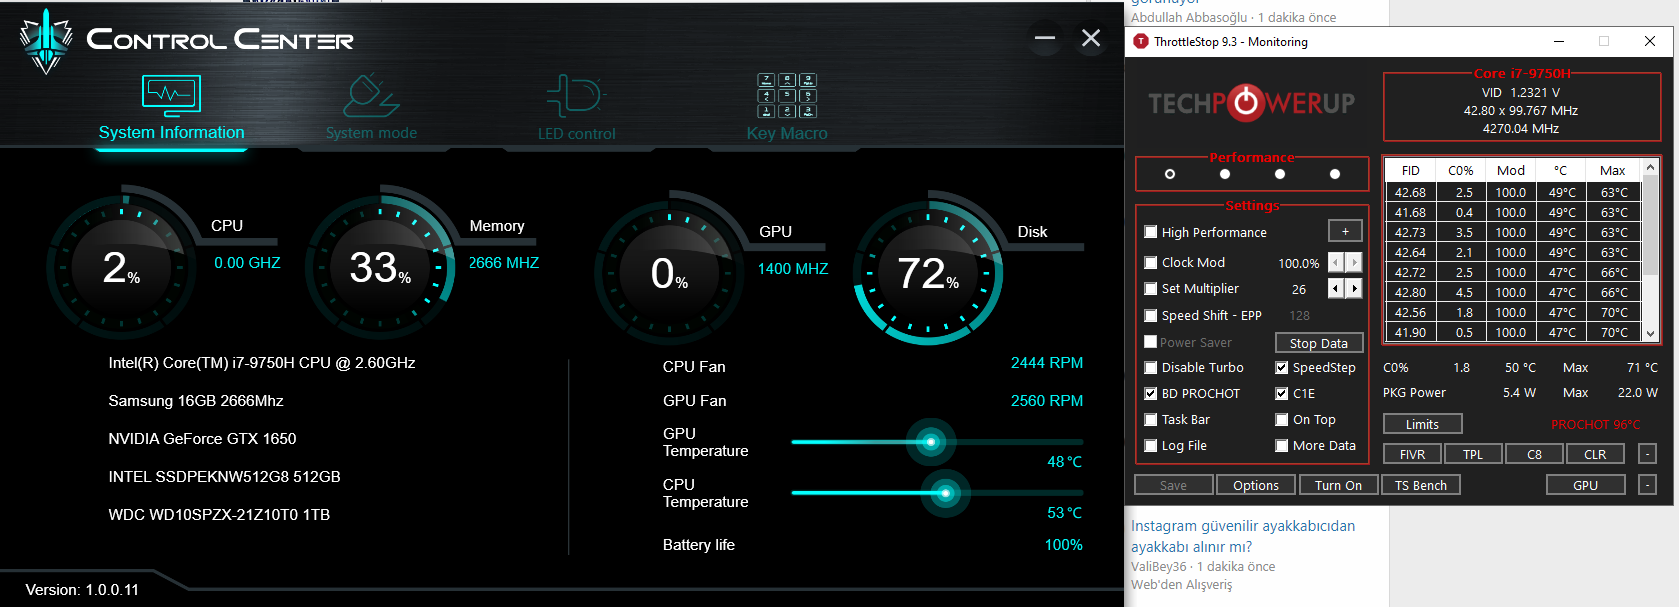
Task: Enable On Top checkbox
Action: coord(1282,419)
